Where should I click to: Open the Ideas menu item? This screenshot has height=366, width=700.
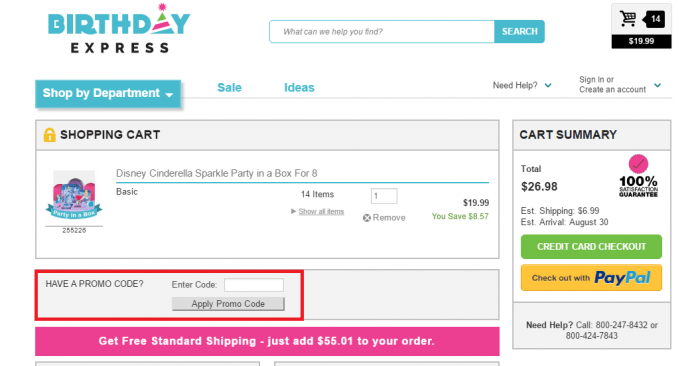(x=299, y=87)
